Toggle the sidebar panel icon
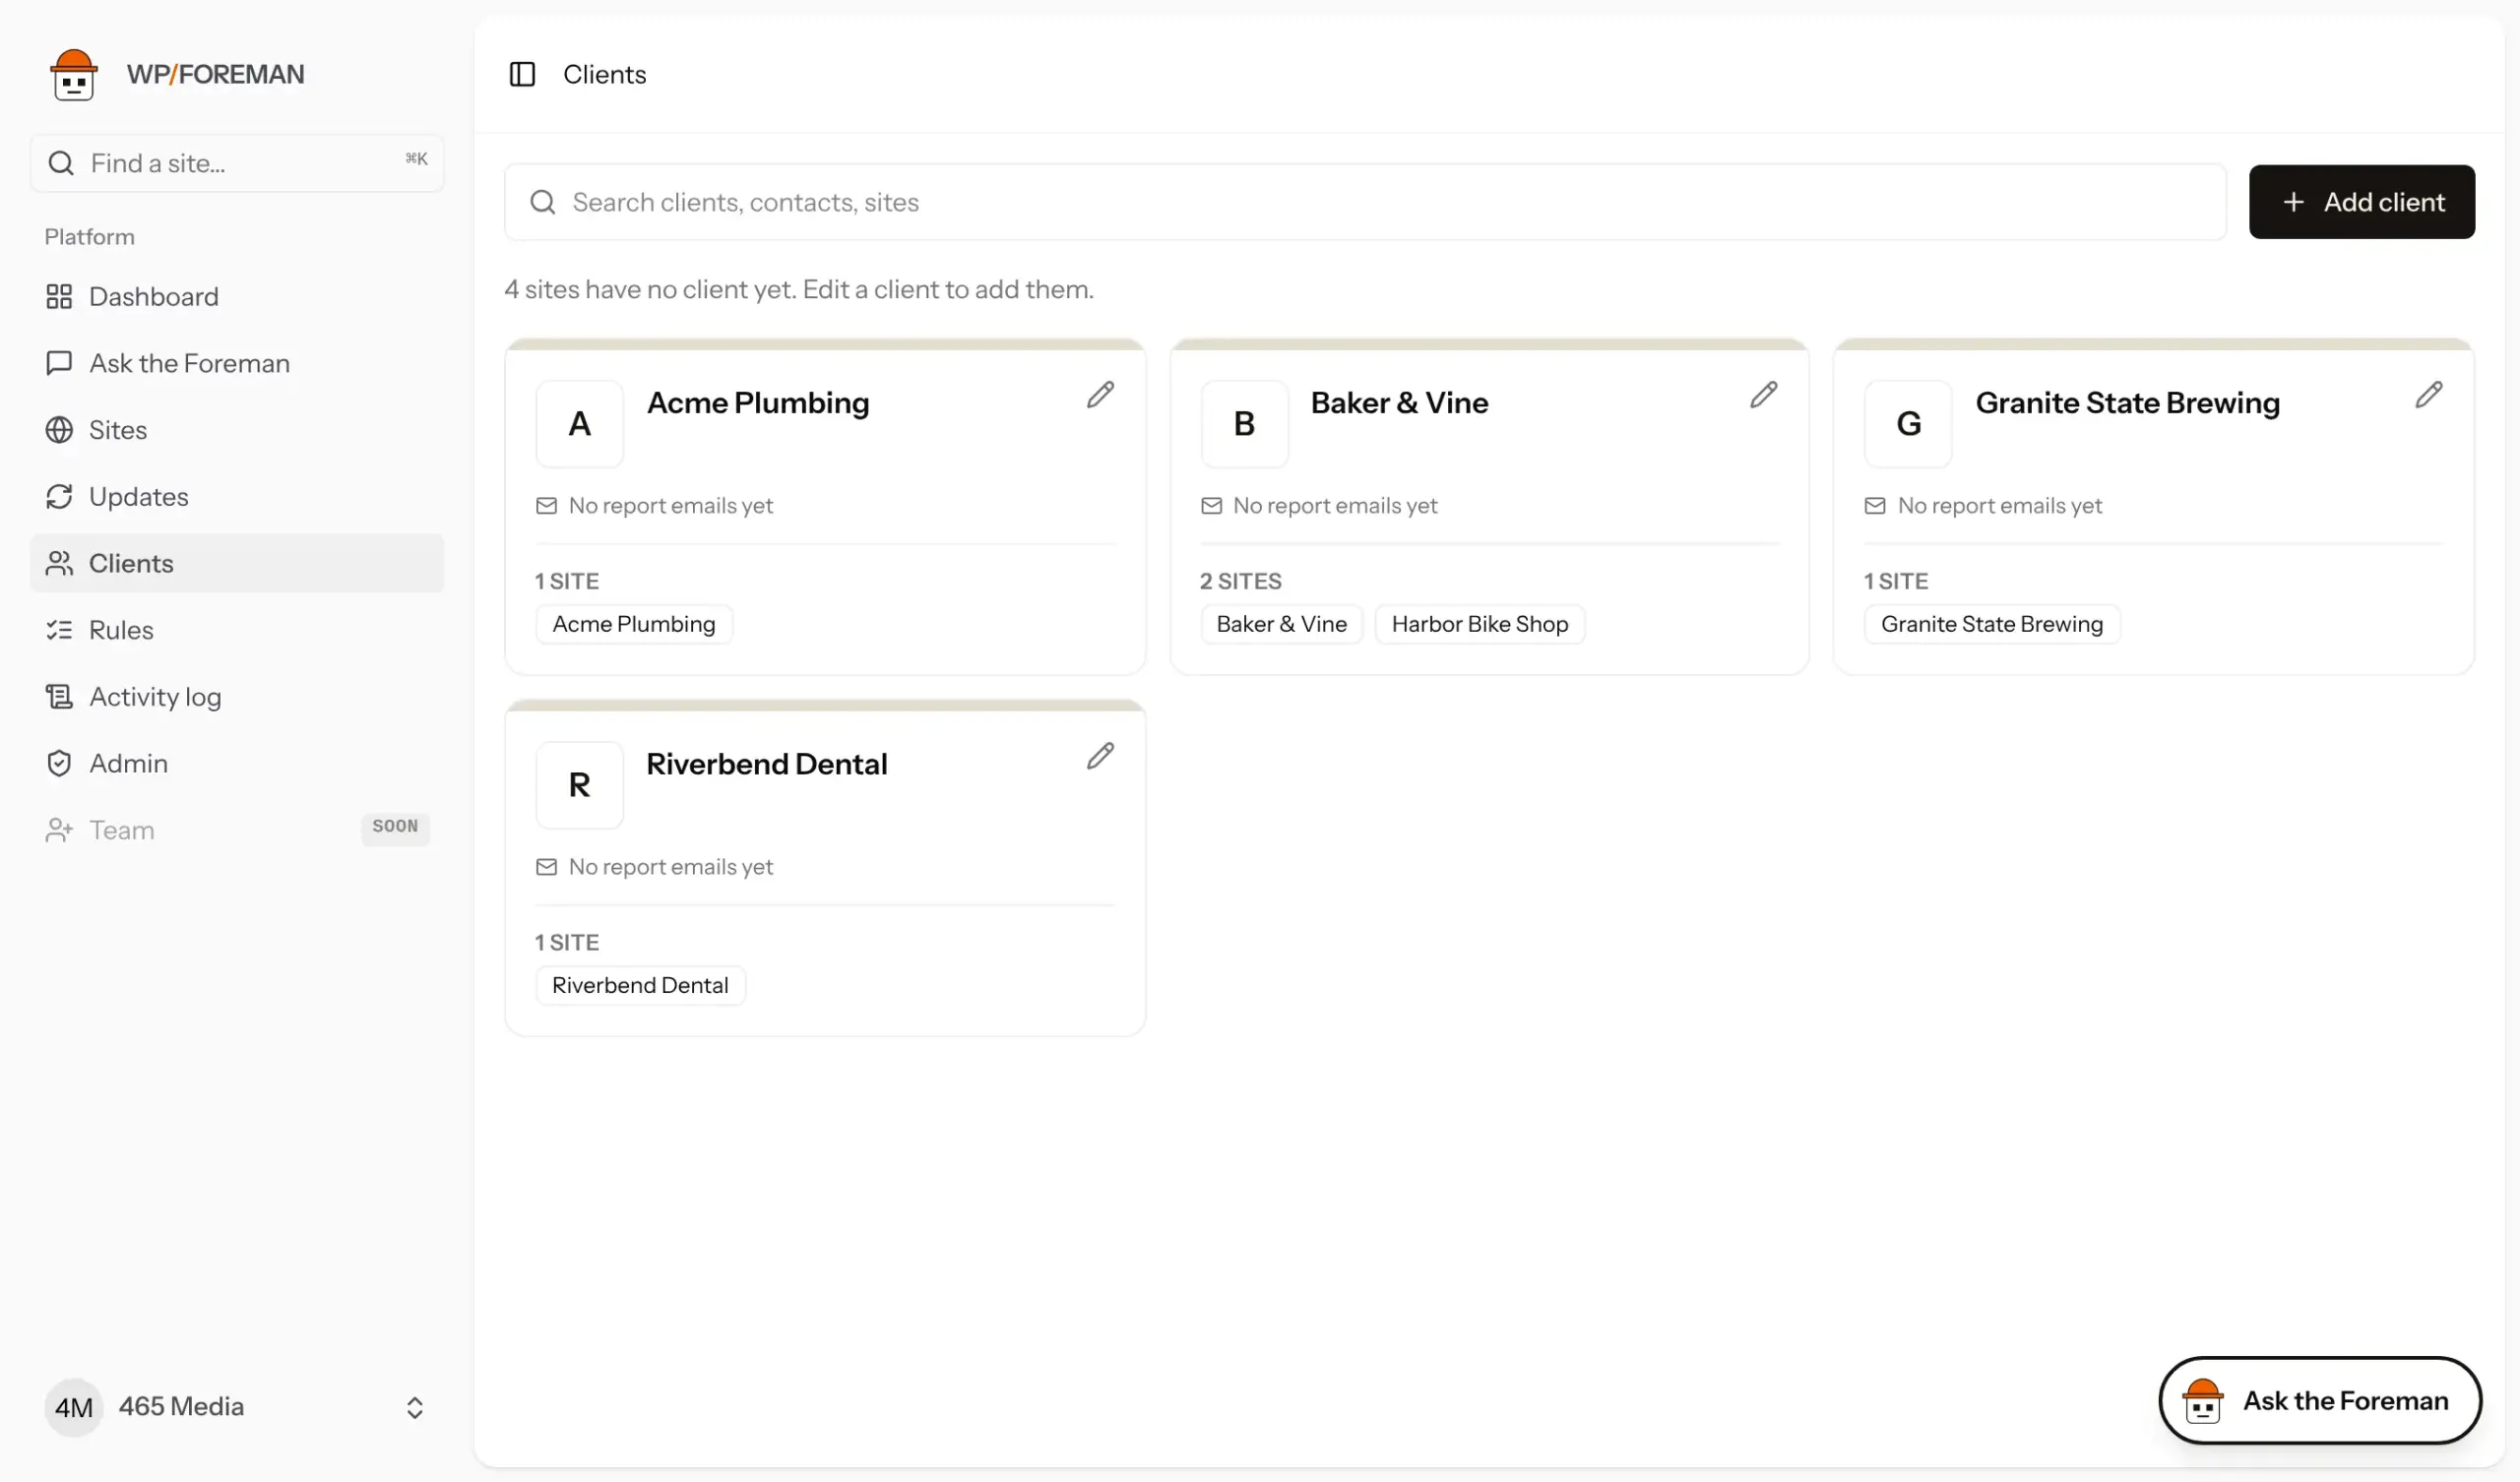The height and width of the screenshot is (1482, 2520). [x=522, y=74]
